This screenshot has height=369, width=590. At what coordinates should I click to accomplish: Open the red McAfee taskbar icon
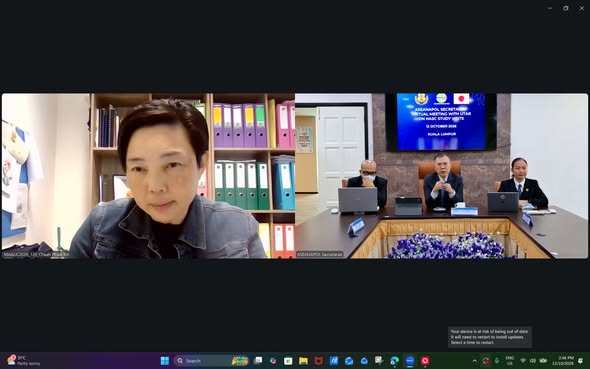(319, 361)
